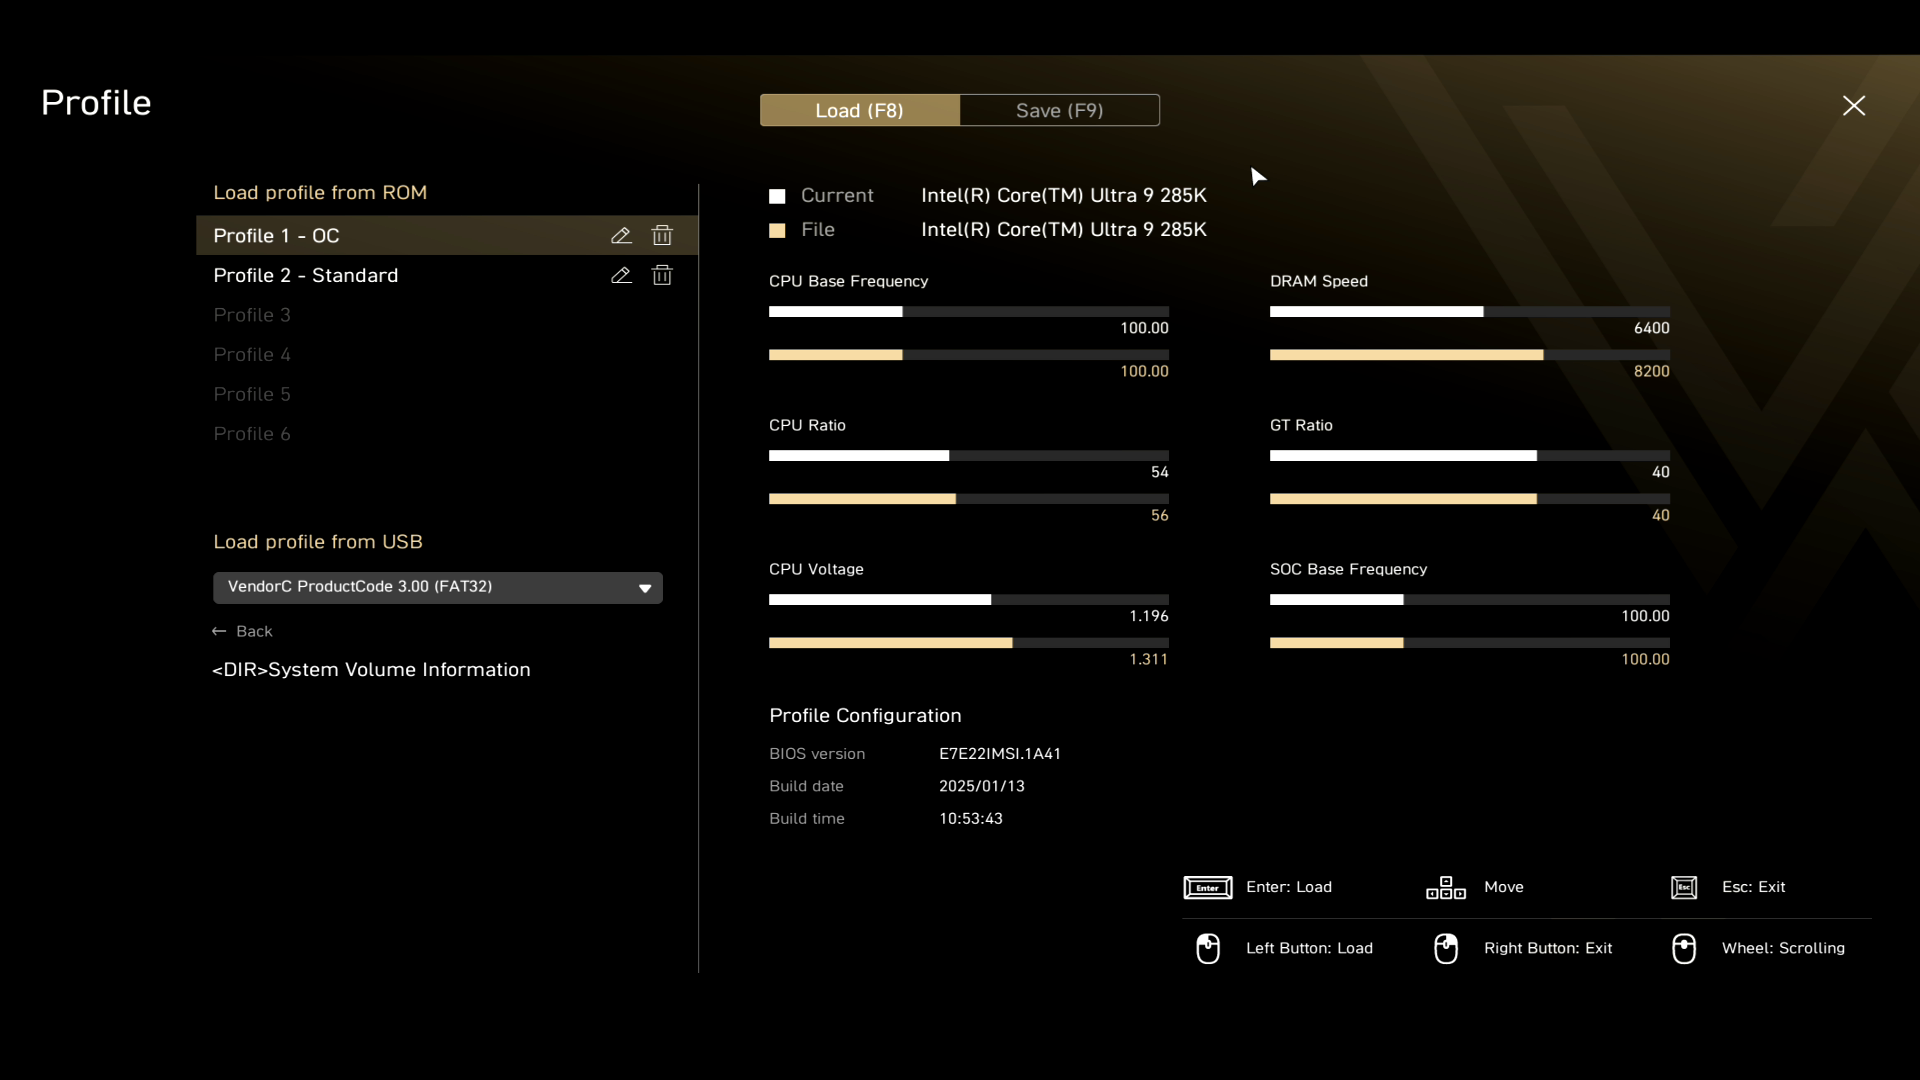
Task: Click the Enter key icon for Load
Action: 1207,888
